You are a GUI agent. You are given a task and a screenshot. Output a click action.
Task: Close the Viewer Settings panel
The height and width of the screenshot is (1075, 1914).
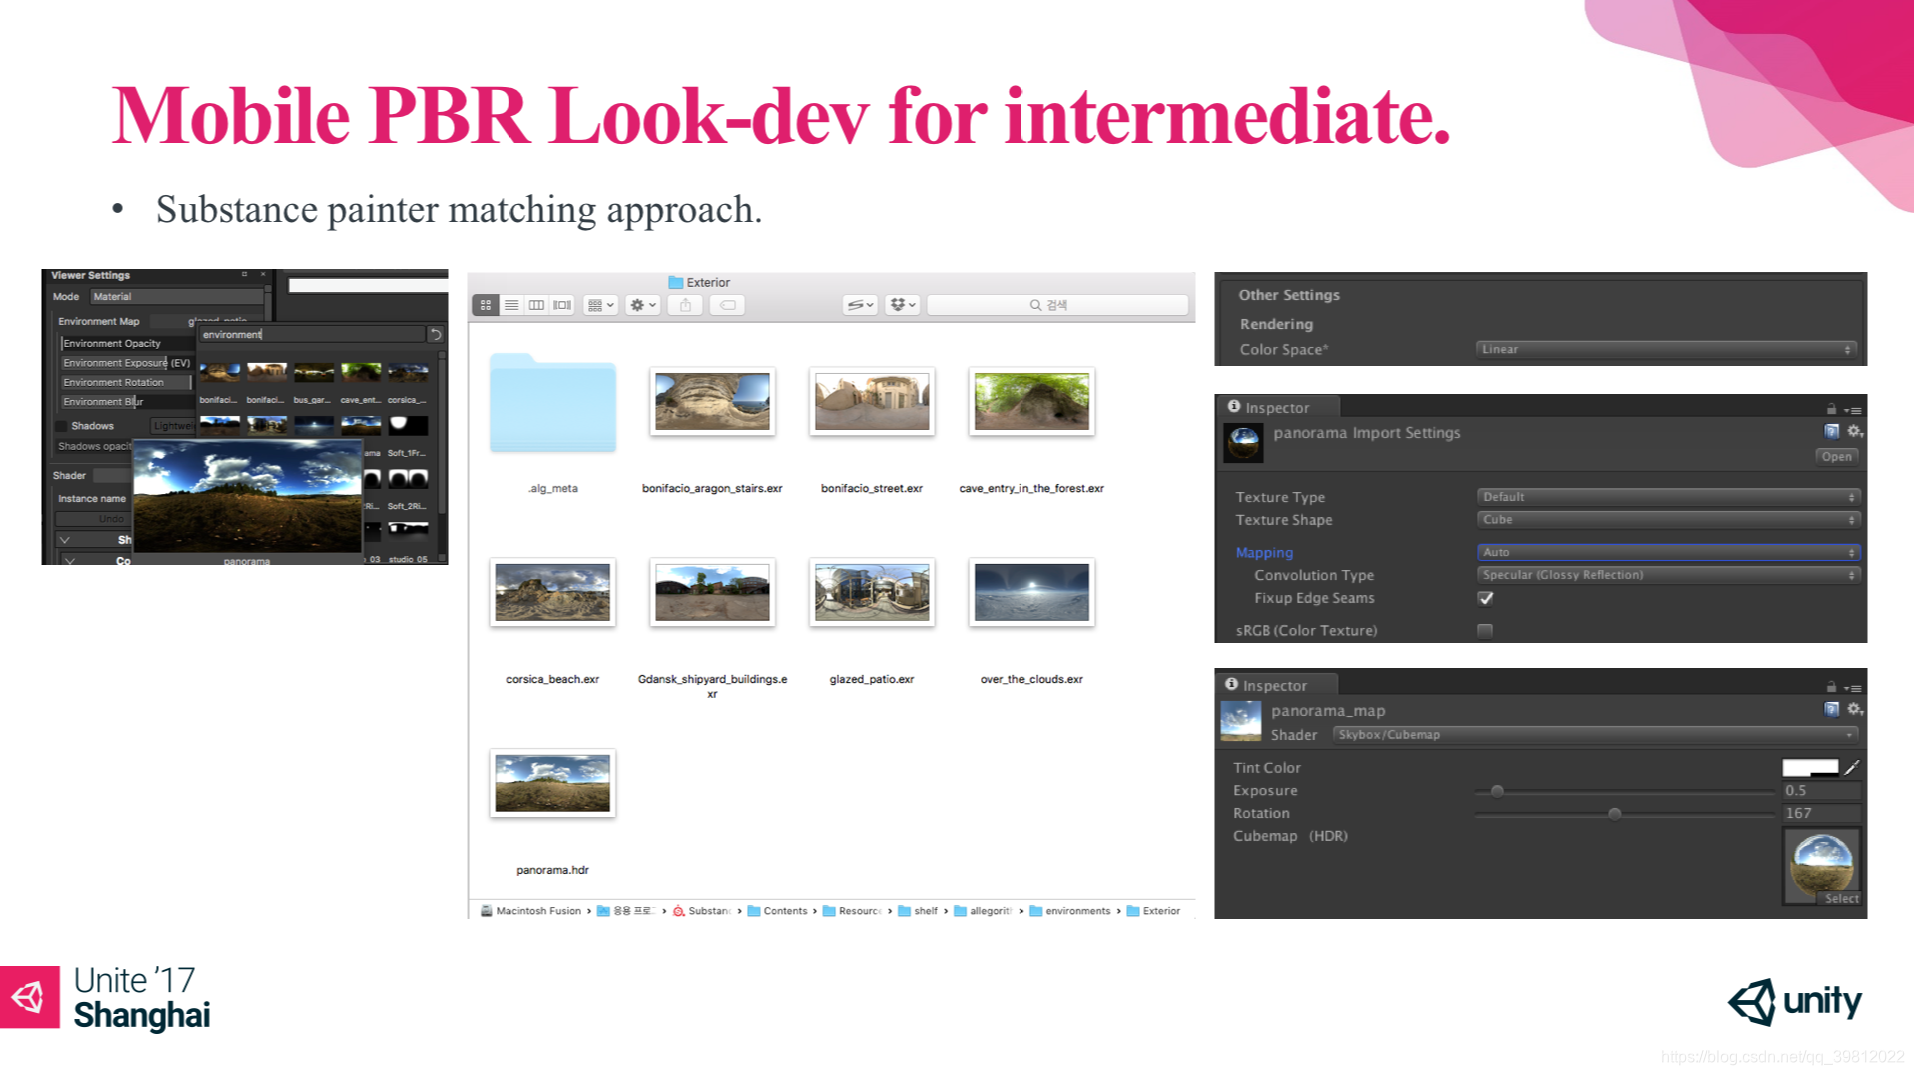tap(263, 274)
